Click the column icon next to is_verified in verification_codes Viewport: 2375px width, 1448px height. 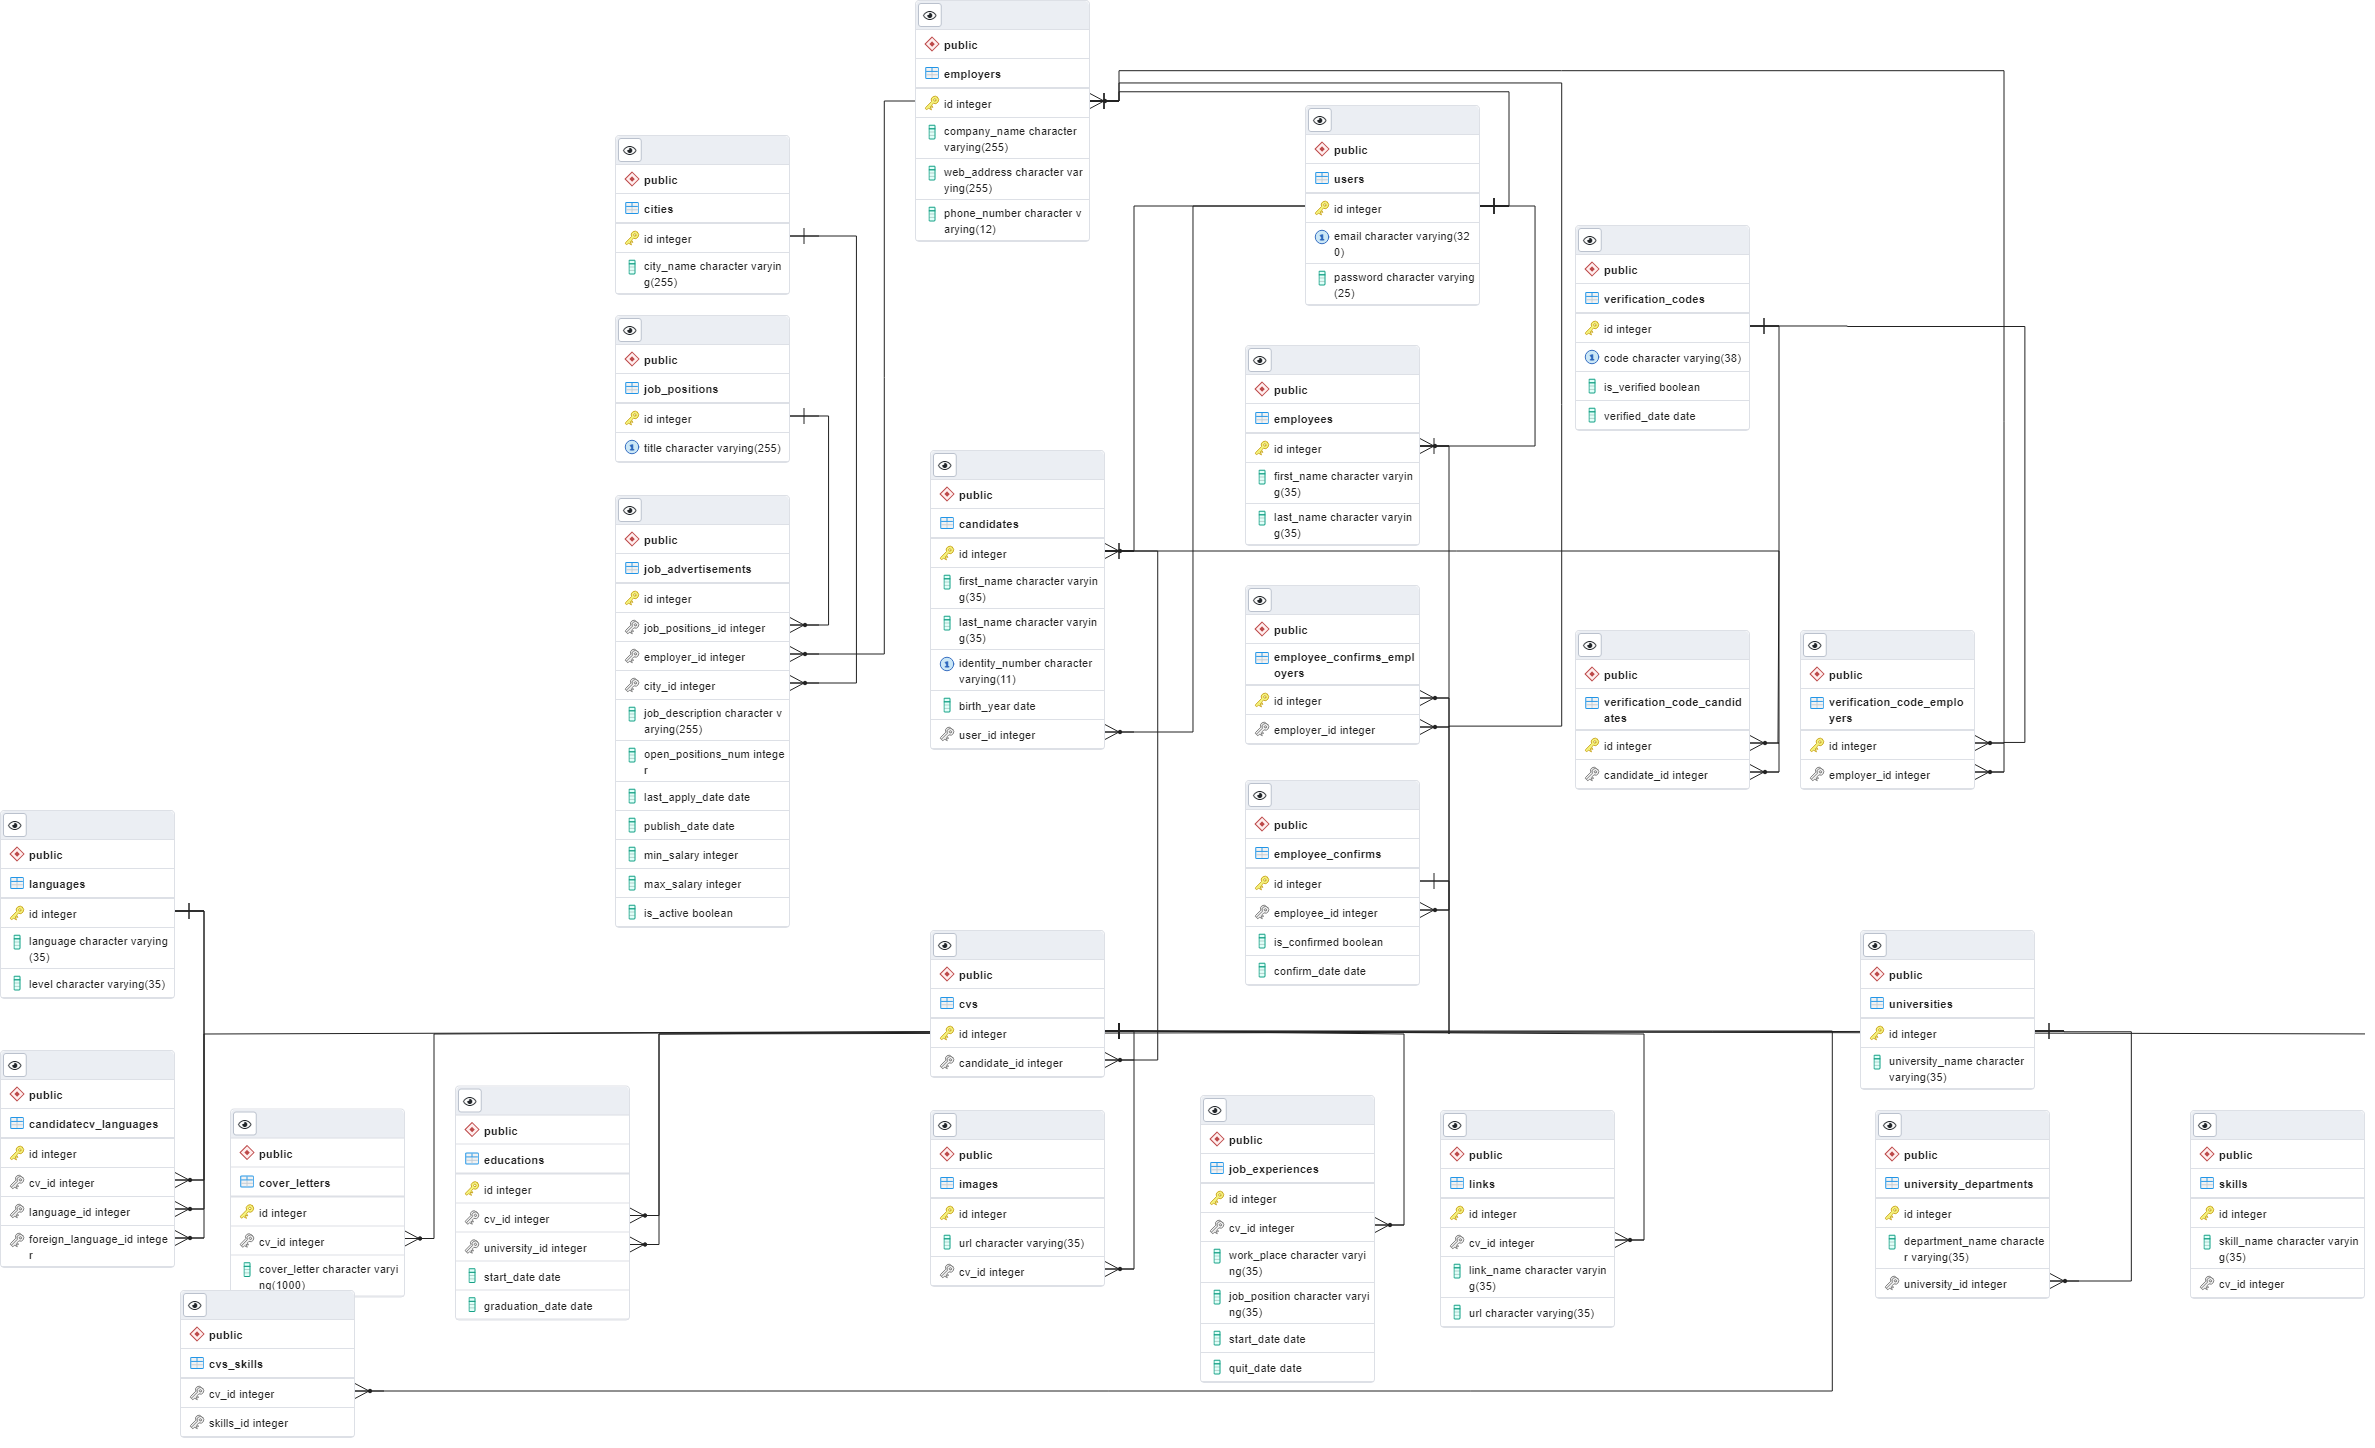tap(1592, 386)
